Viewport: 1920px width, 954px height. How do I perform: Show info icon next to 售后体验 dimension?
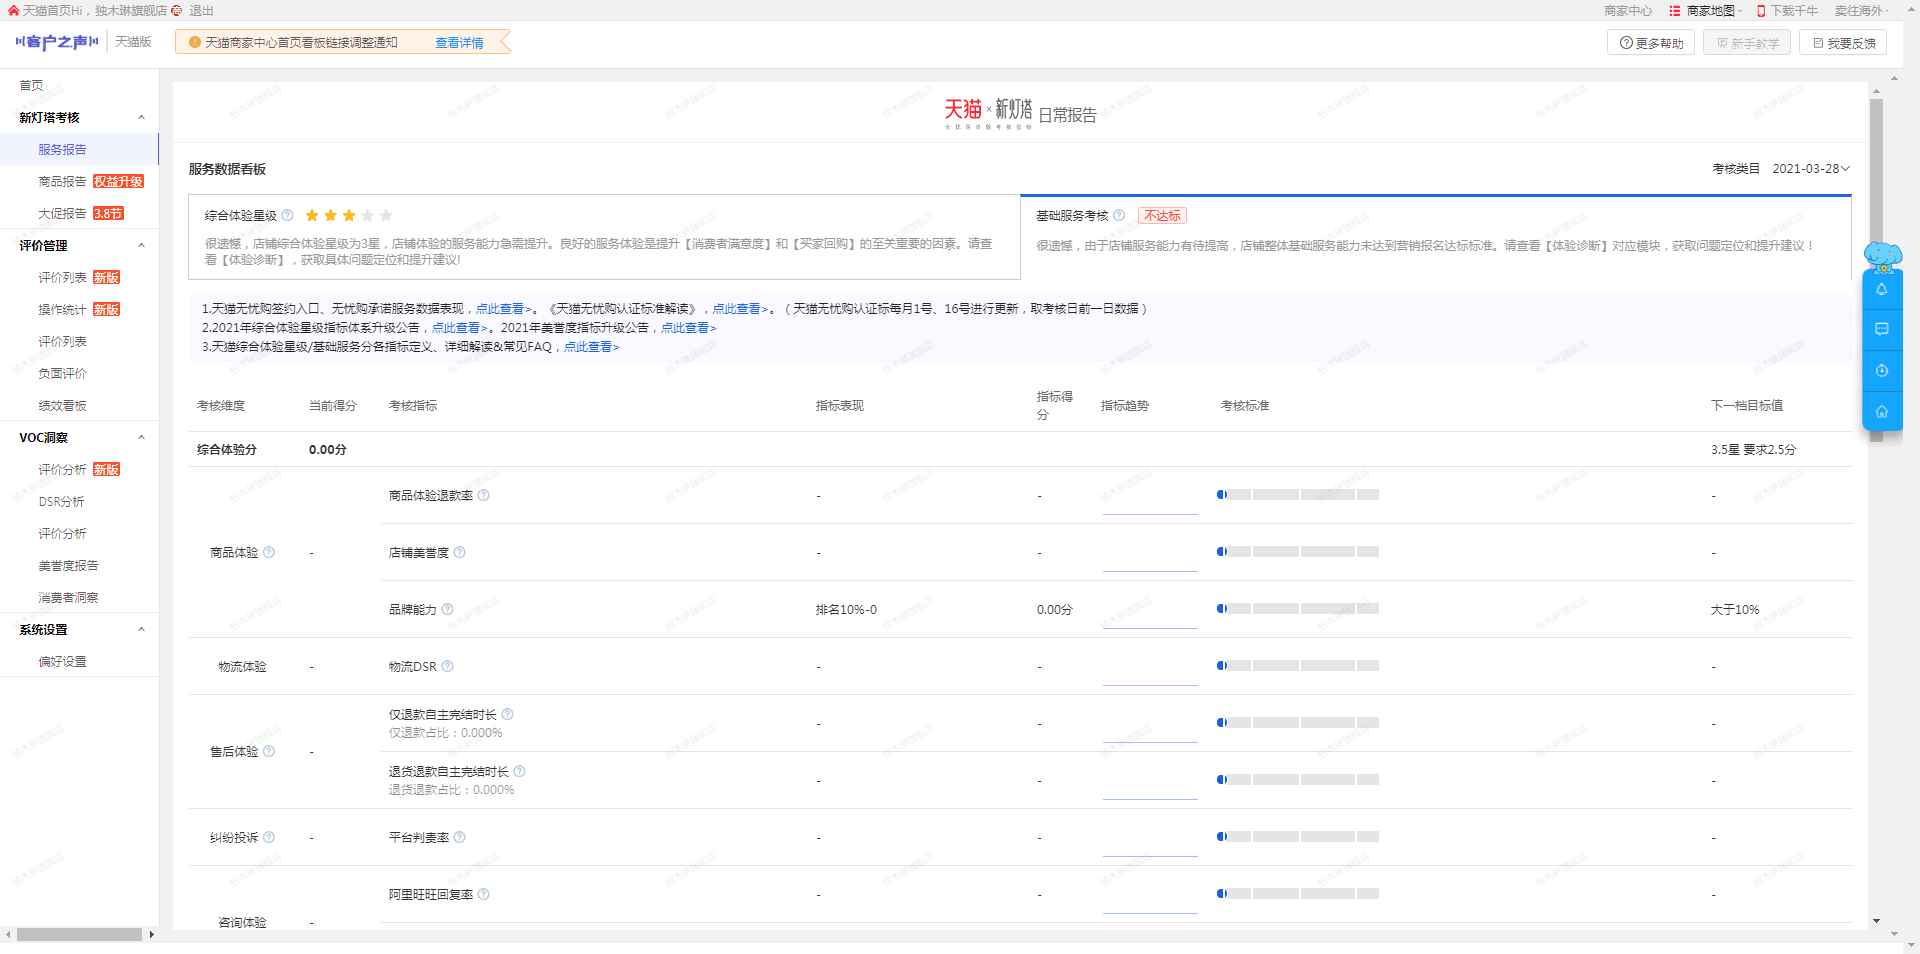coord(269,751)
